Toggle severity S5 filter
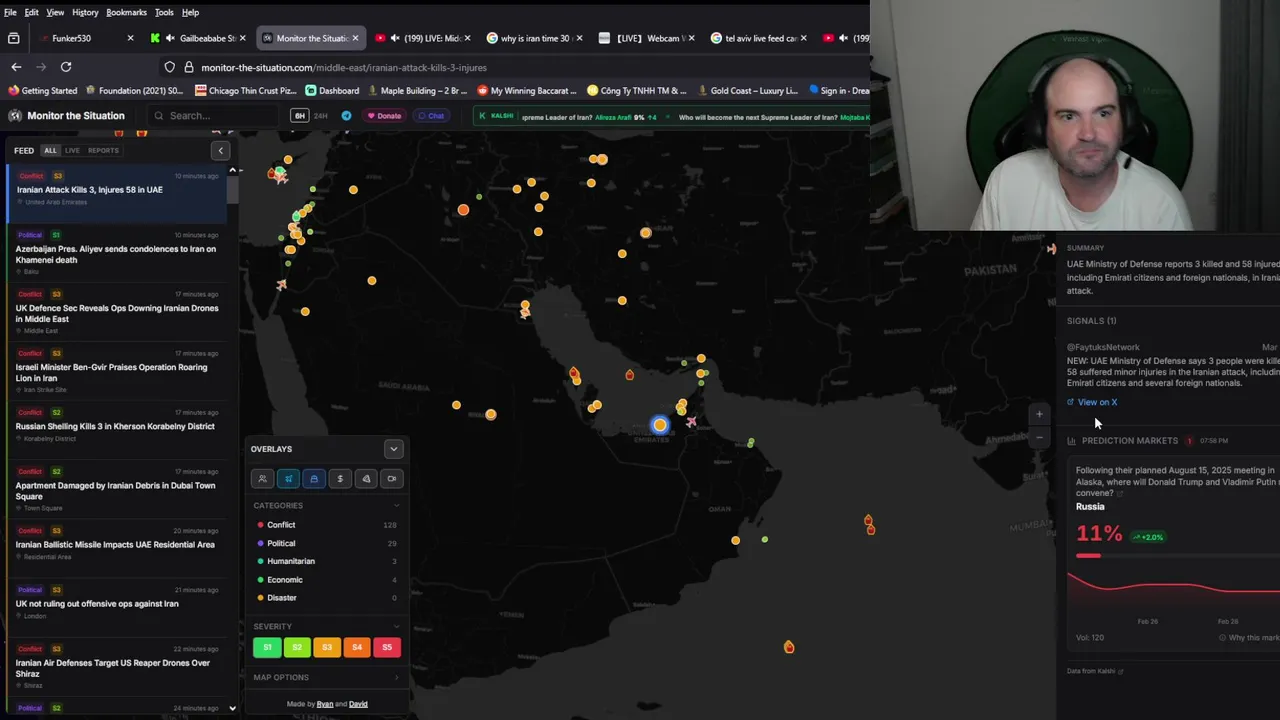 (387, 647)
